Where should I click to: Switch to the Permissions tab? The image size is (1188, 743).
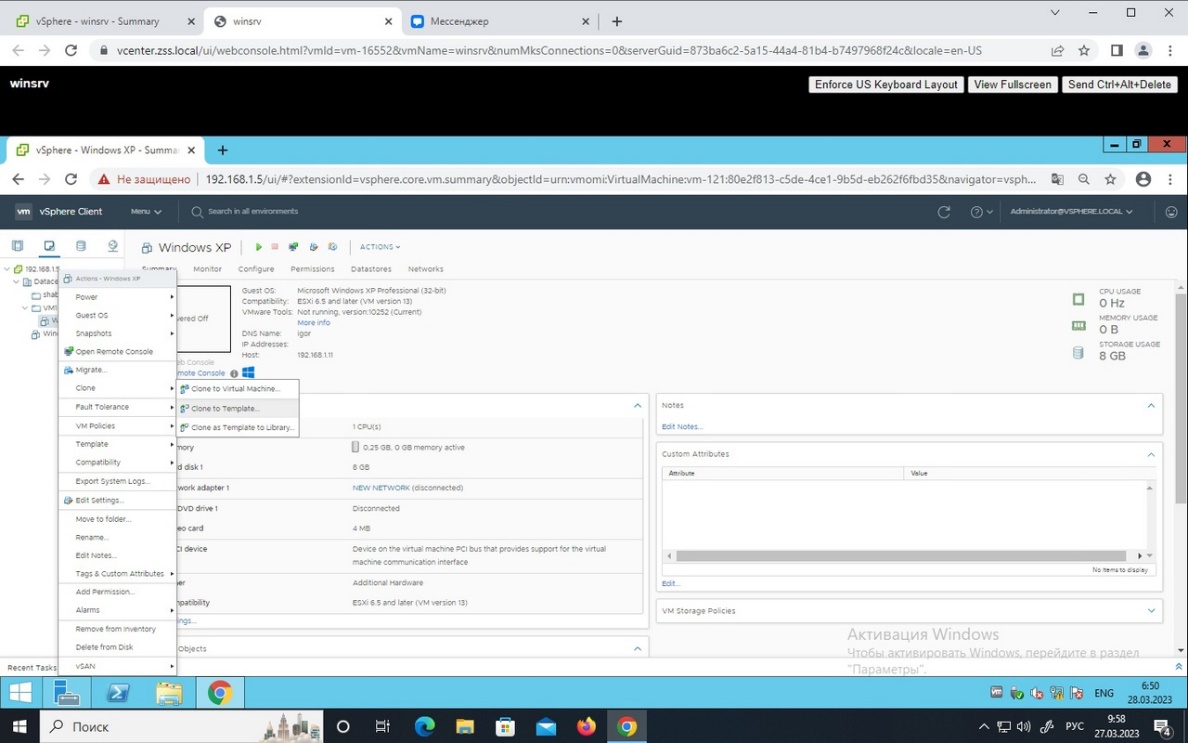point(312,269)
